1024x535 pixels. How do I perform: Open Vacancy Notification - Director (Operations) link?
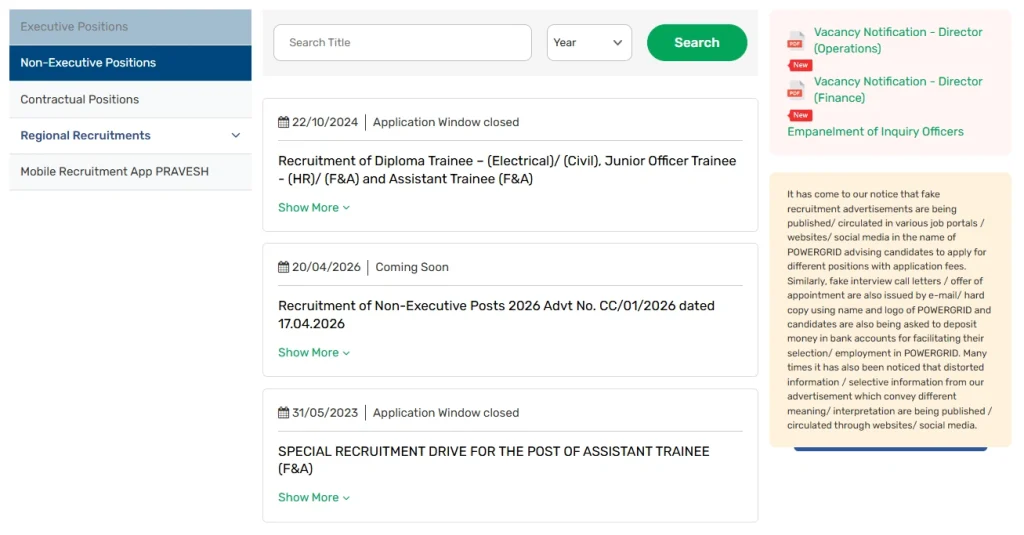coord(897,40)
